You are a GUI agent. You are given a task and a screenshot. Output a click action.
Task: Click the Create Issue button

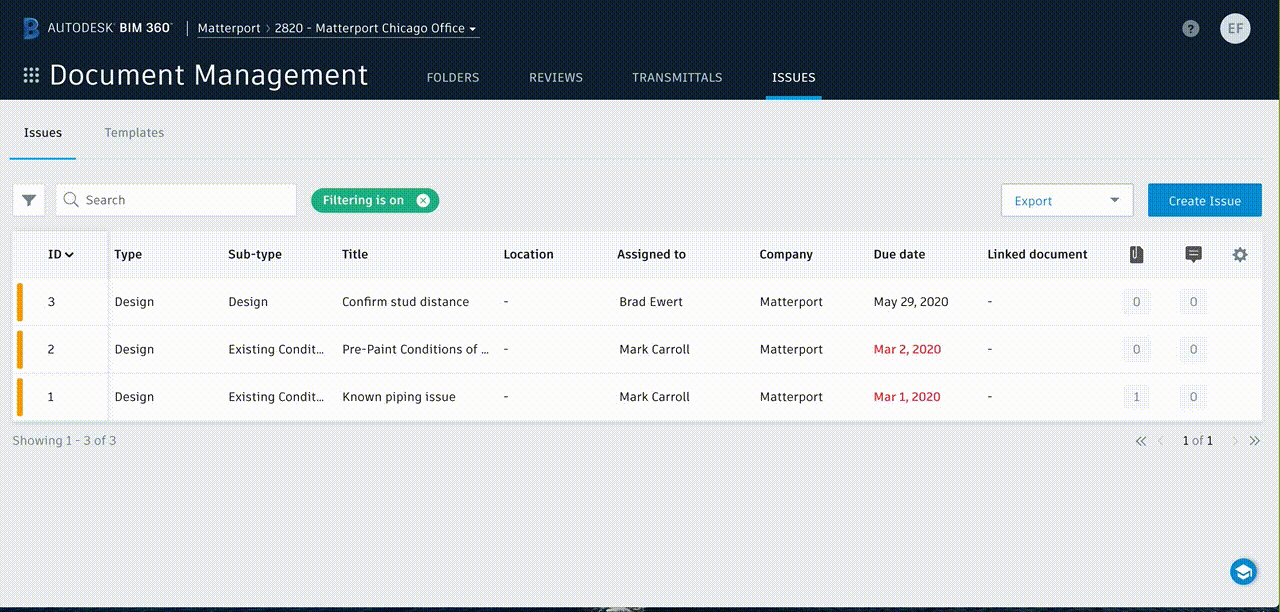pos(1205,201)
